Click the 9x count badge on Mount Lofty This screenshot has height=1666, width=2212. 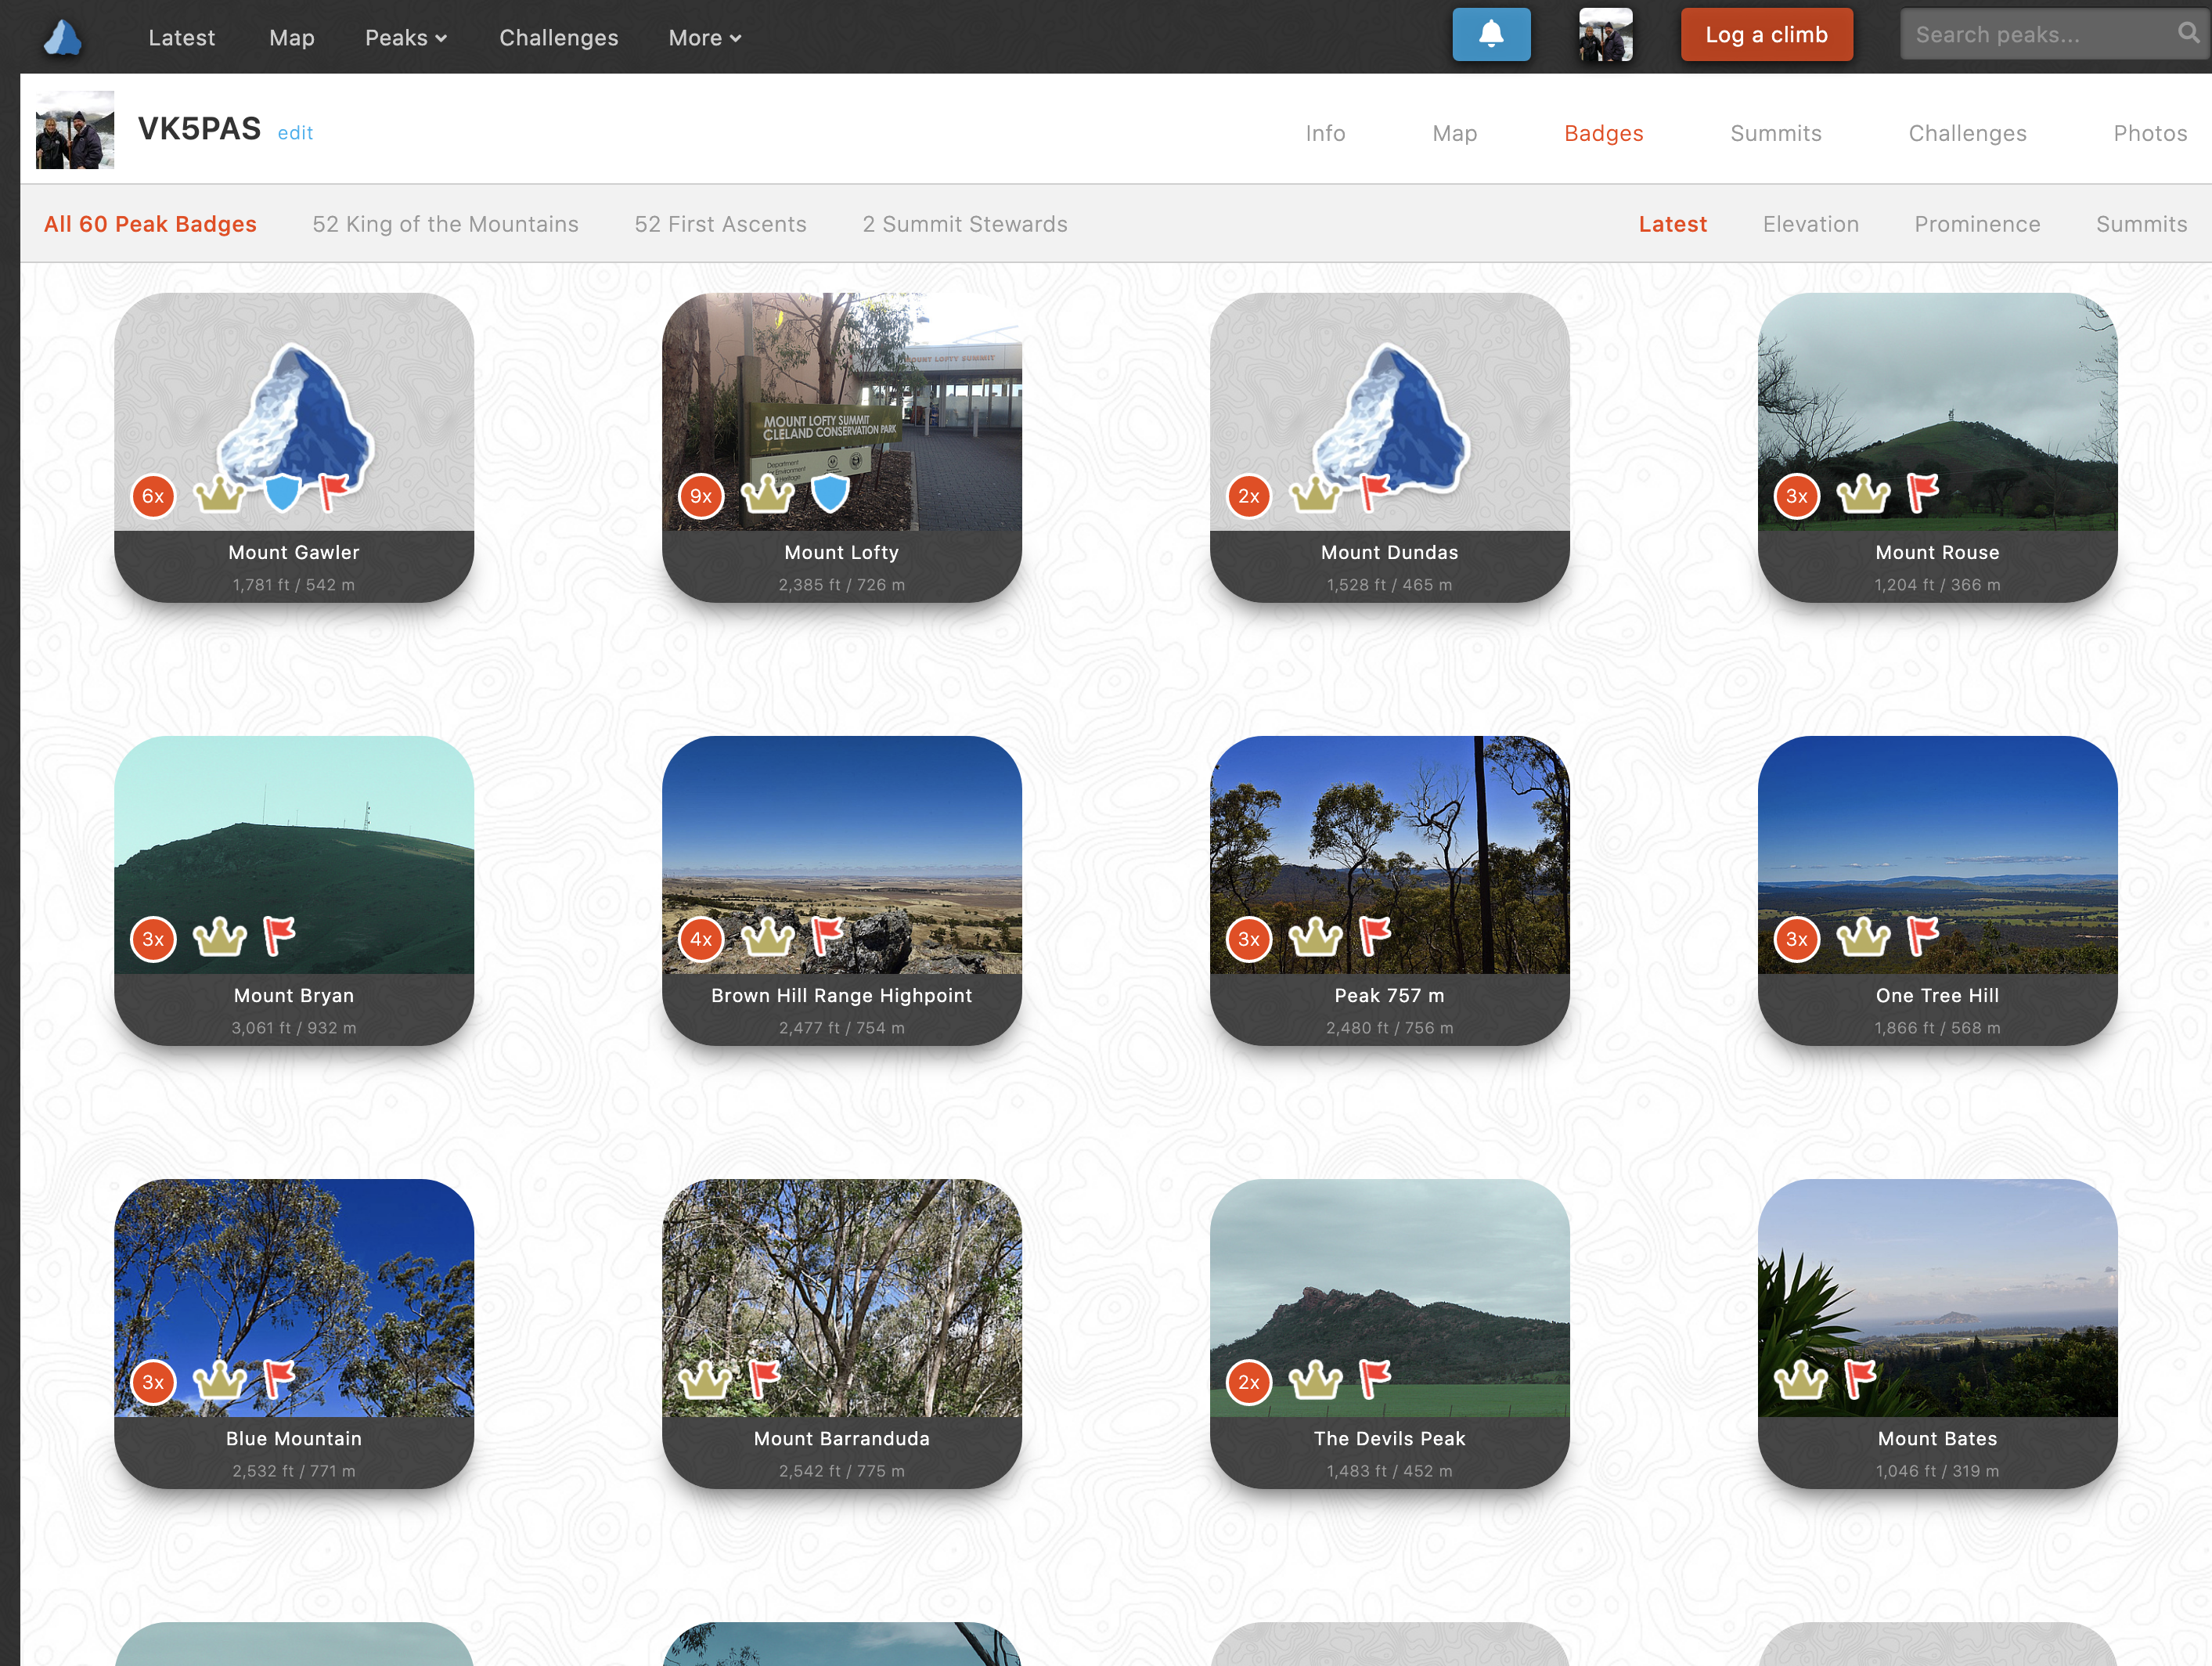[701, 496]
